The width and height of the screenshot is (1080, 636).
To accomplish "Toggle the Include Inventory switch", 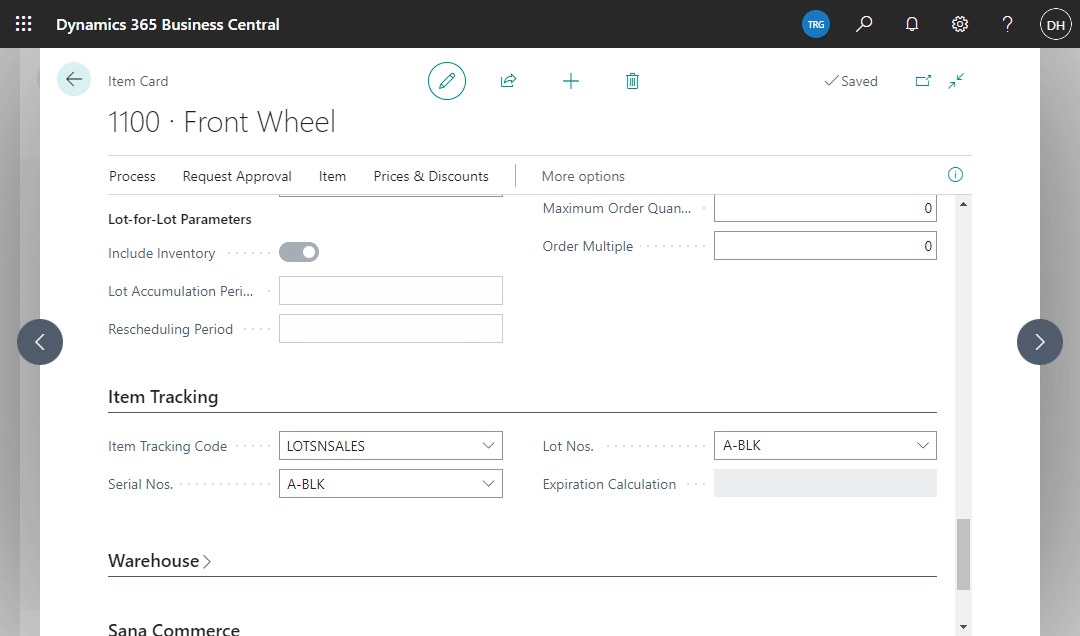I will 299,252.
